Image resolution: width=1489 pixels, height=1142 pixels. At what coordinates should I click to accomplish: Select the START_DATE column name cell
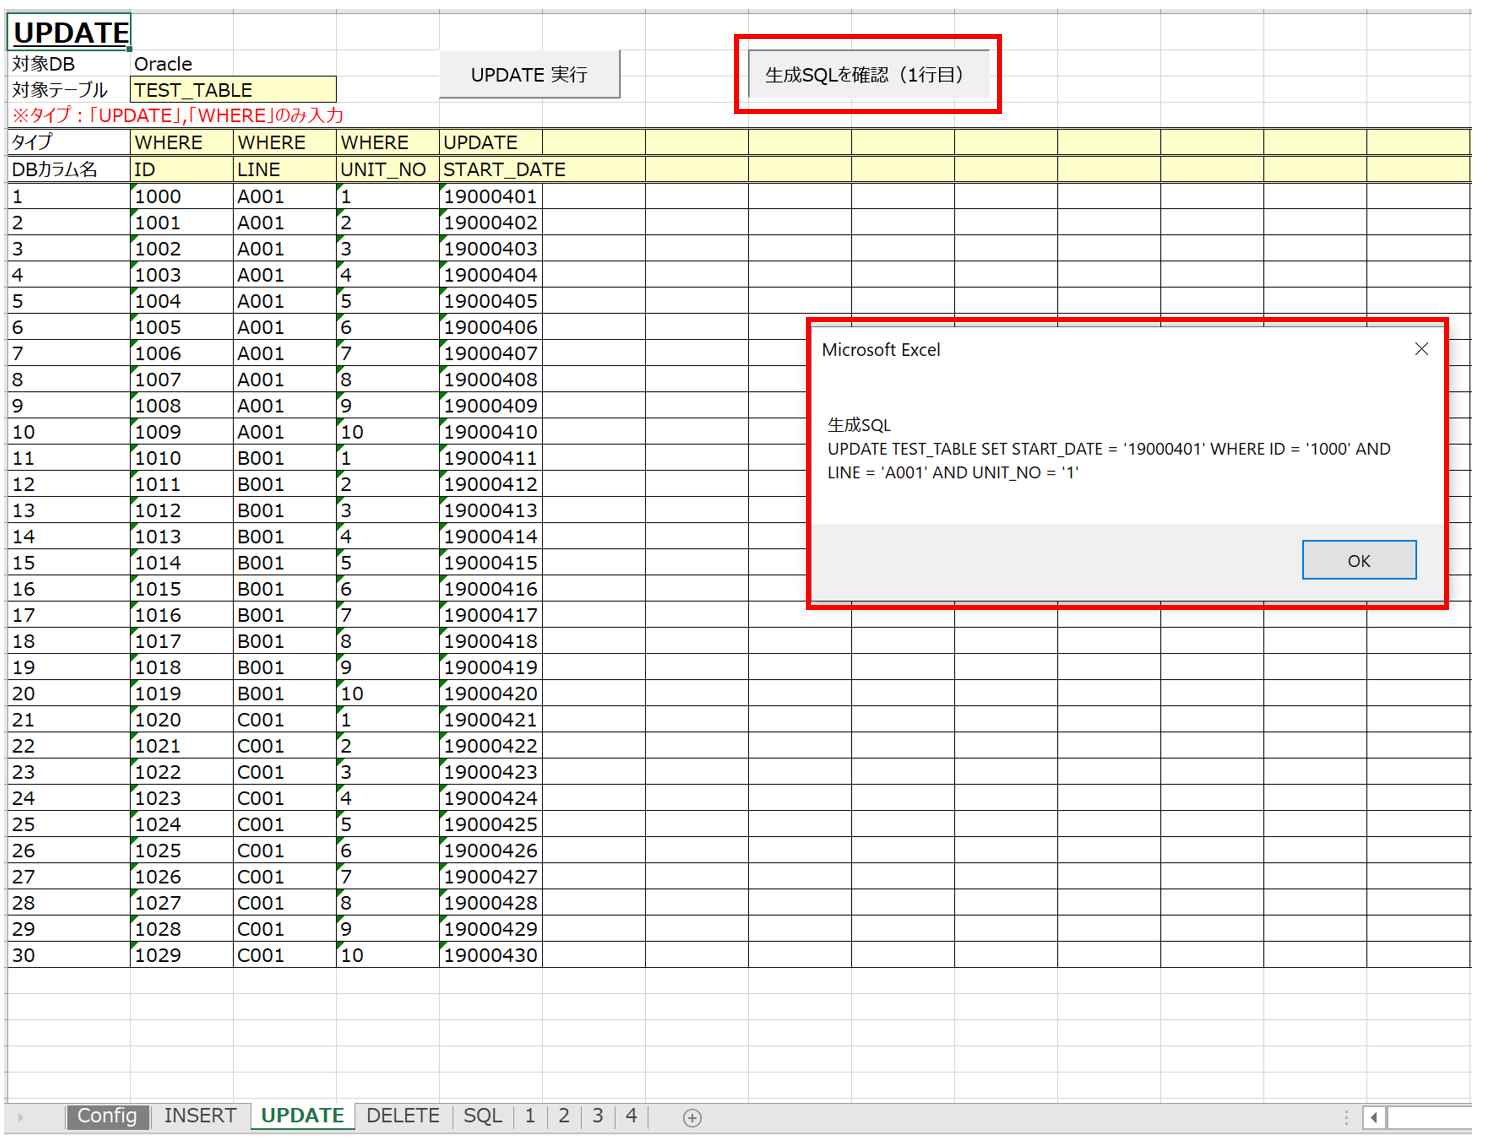(x=491, y=170)
